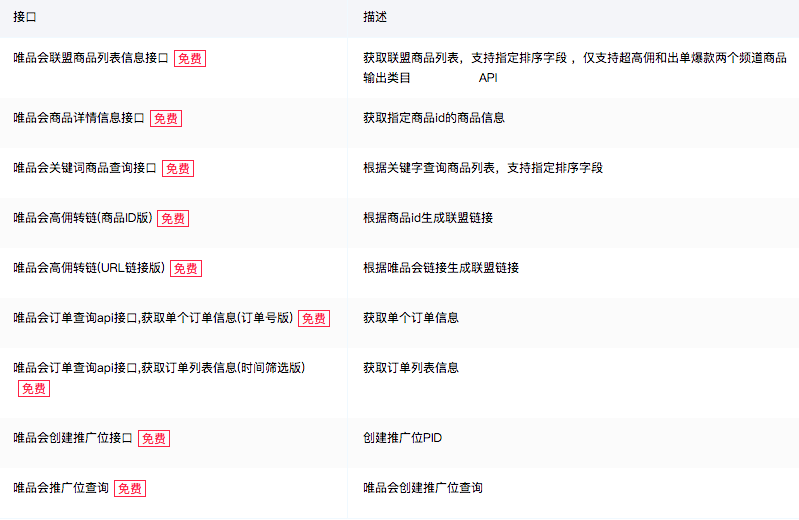Image resolution: width=799 pixels, height=520 pixels.
Task: Open 唯品会商品详情信息接口 link
Action: (x=79, y=118)
